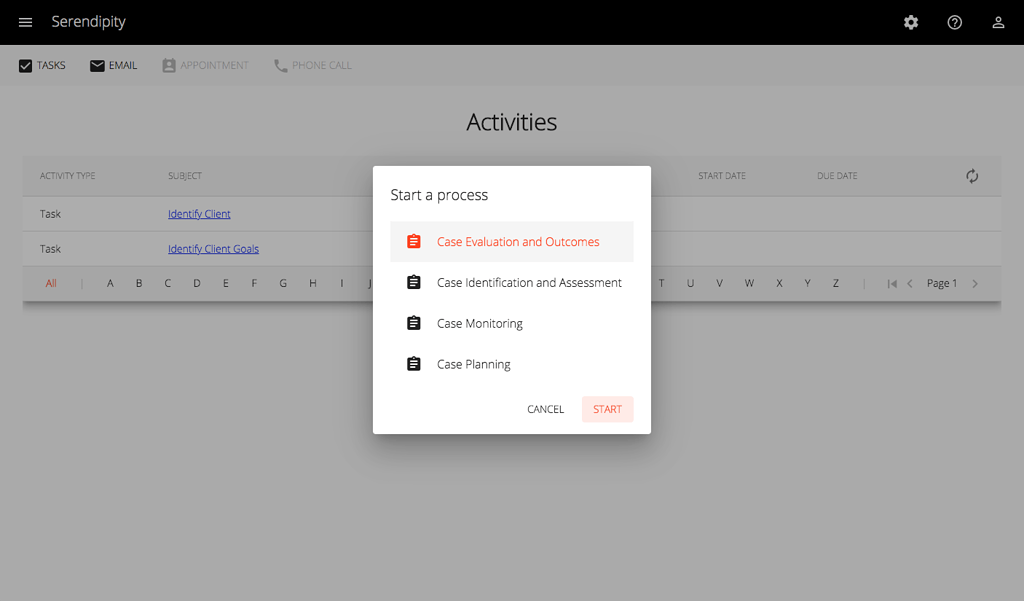Switch to the Email activity tab

click(x=113, y=64)
